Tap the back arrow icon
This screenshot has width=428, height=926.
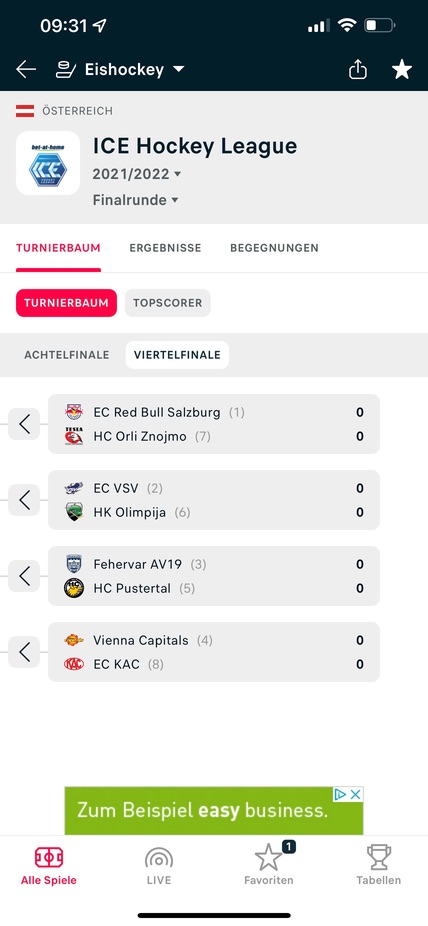point(26,70)
